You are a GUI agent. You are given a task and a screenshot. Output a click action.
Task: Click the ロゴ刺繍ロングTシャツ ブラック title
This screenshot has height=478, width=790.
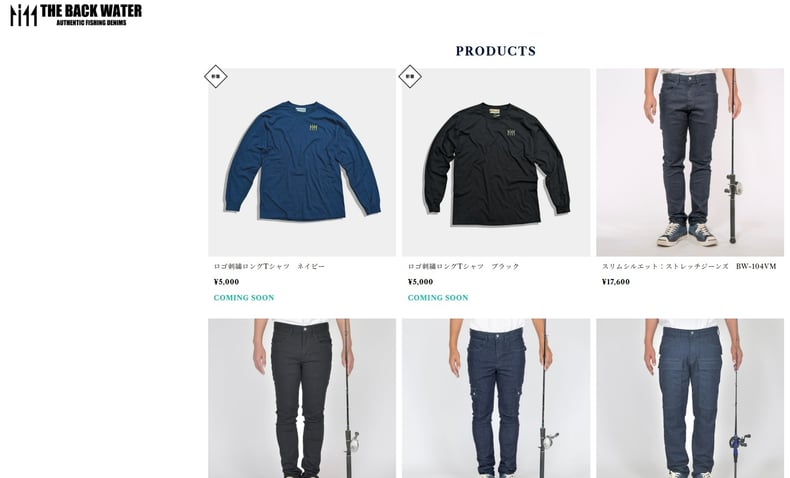(x=463, y=267)
